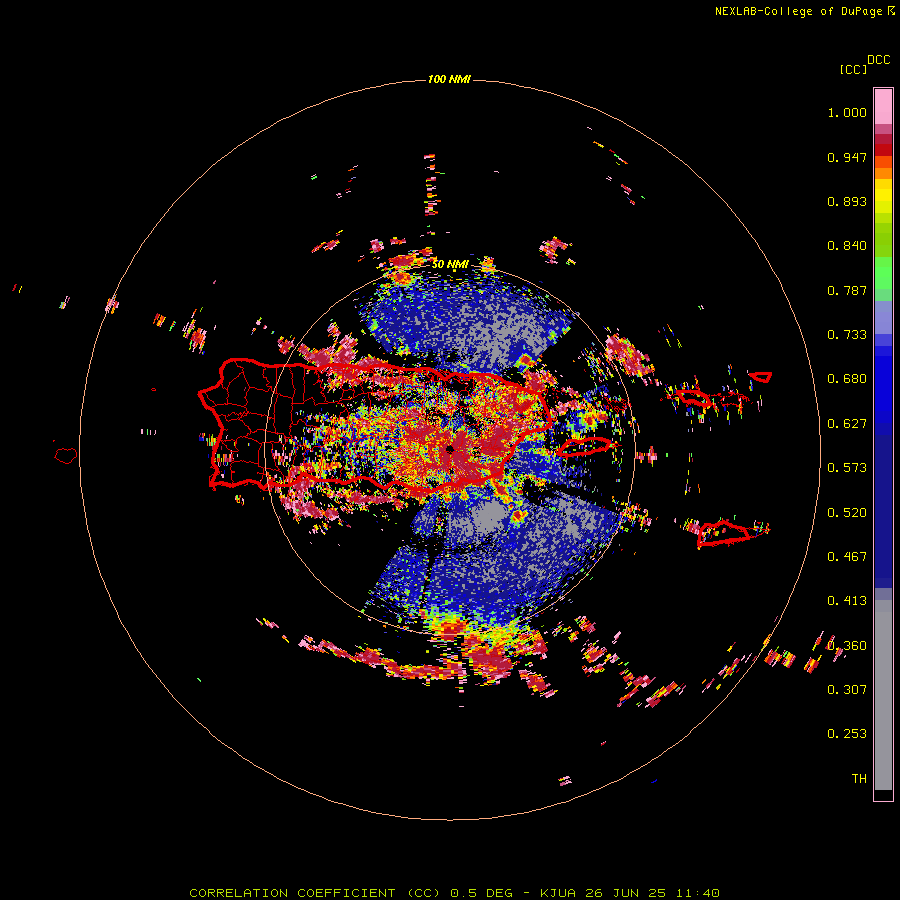Select the 0.787 legend value
Image resolution: width=900 pixels, height=900 pixels.
pyautogui.click(x=847, y=290)
